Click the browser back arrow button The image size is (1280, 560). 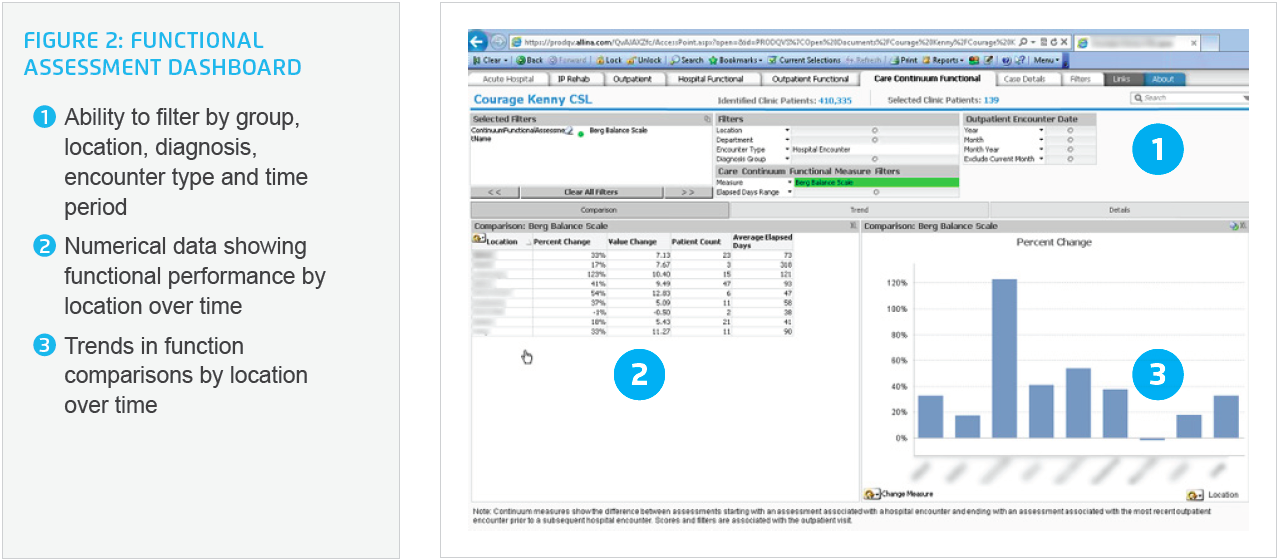point(478,43)
